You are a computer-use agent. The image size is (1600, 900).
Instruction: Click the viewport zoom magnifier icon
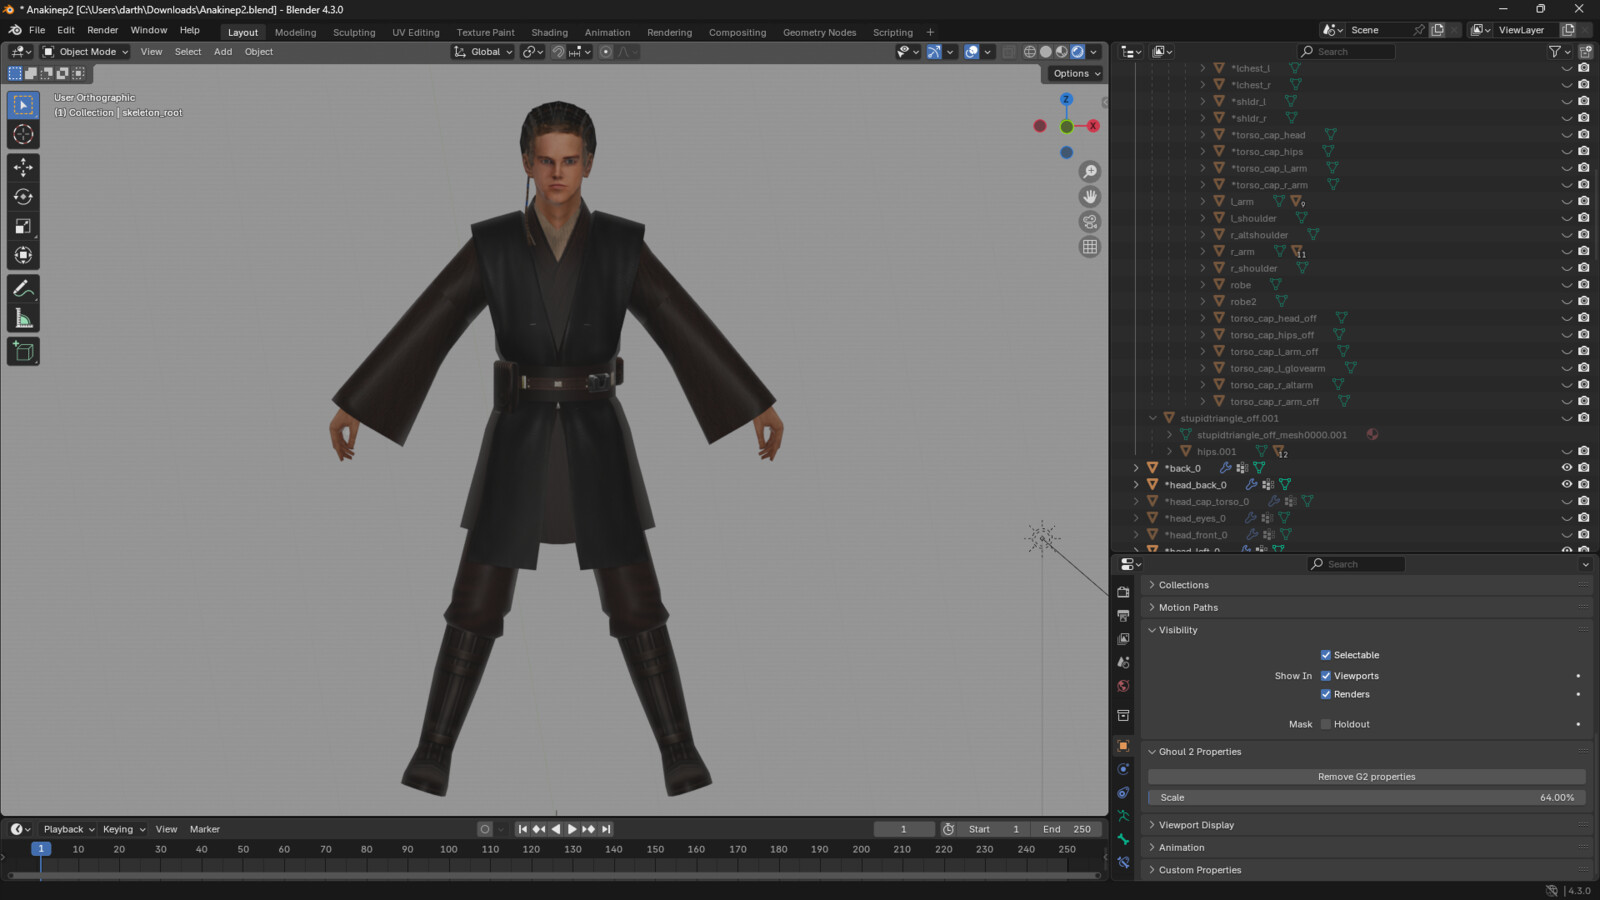[1090, 172]
